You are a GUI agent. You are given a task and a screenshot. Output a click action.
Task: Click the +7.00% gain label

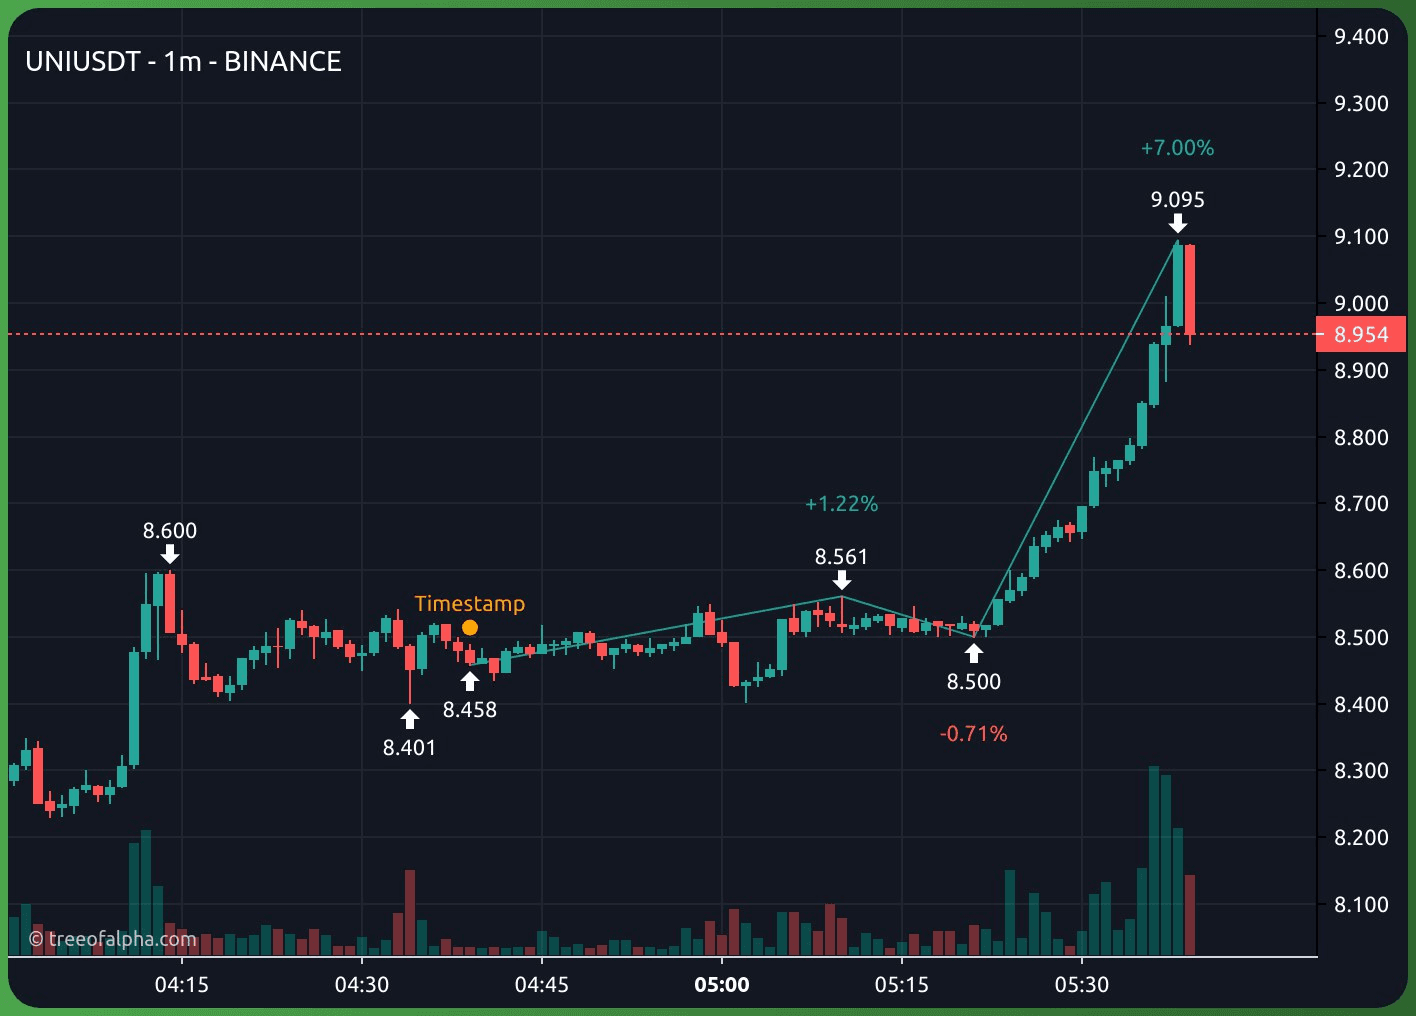pos(1178,148)
